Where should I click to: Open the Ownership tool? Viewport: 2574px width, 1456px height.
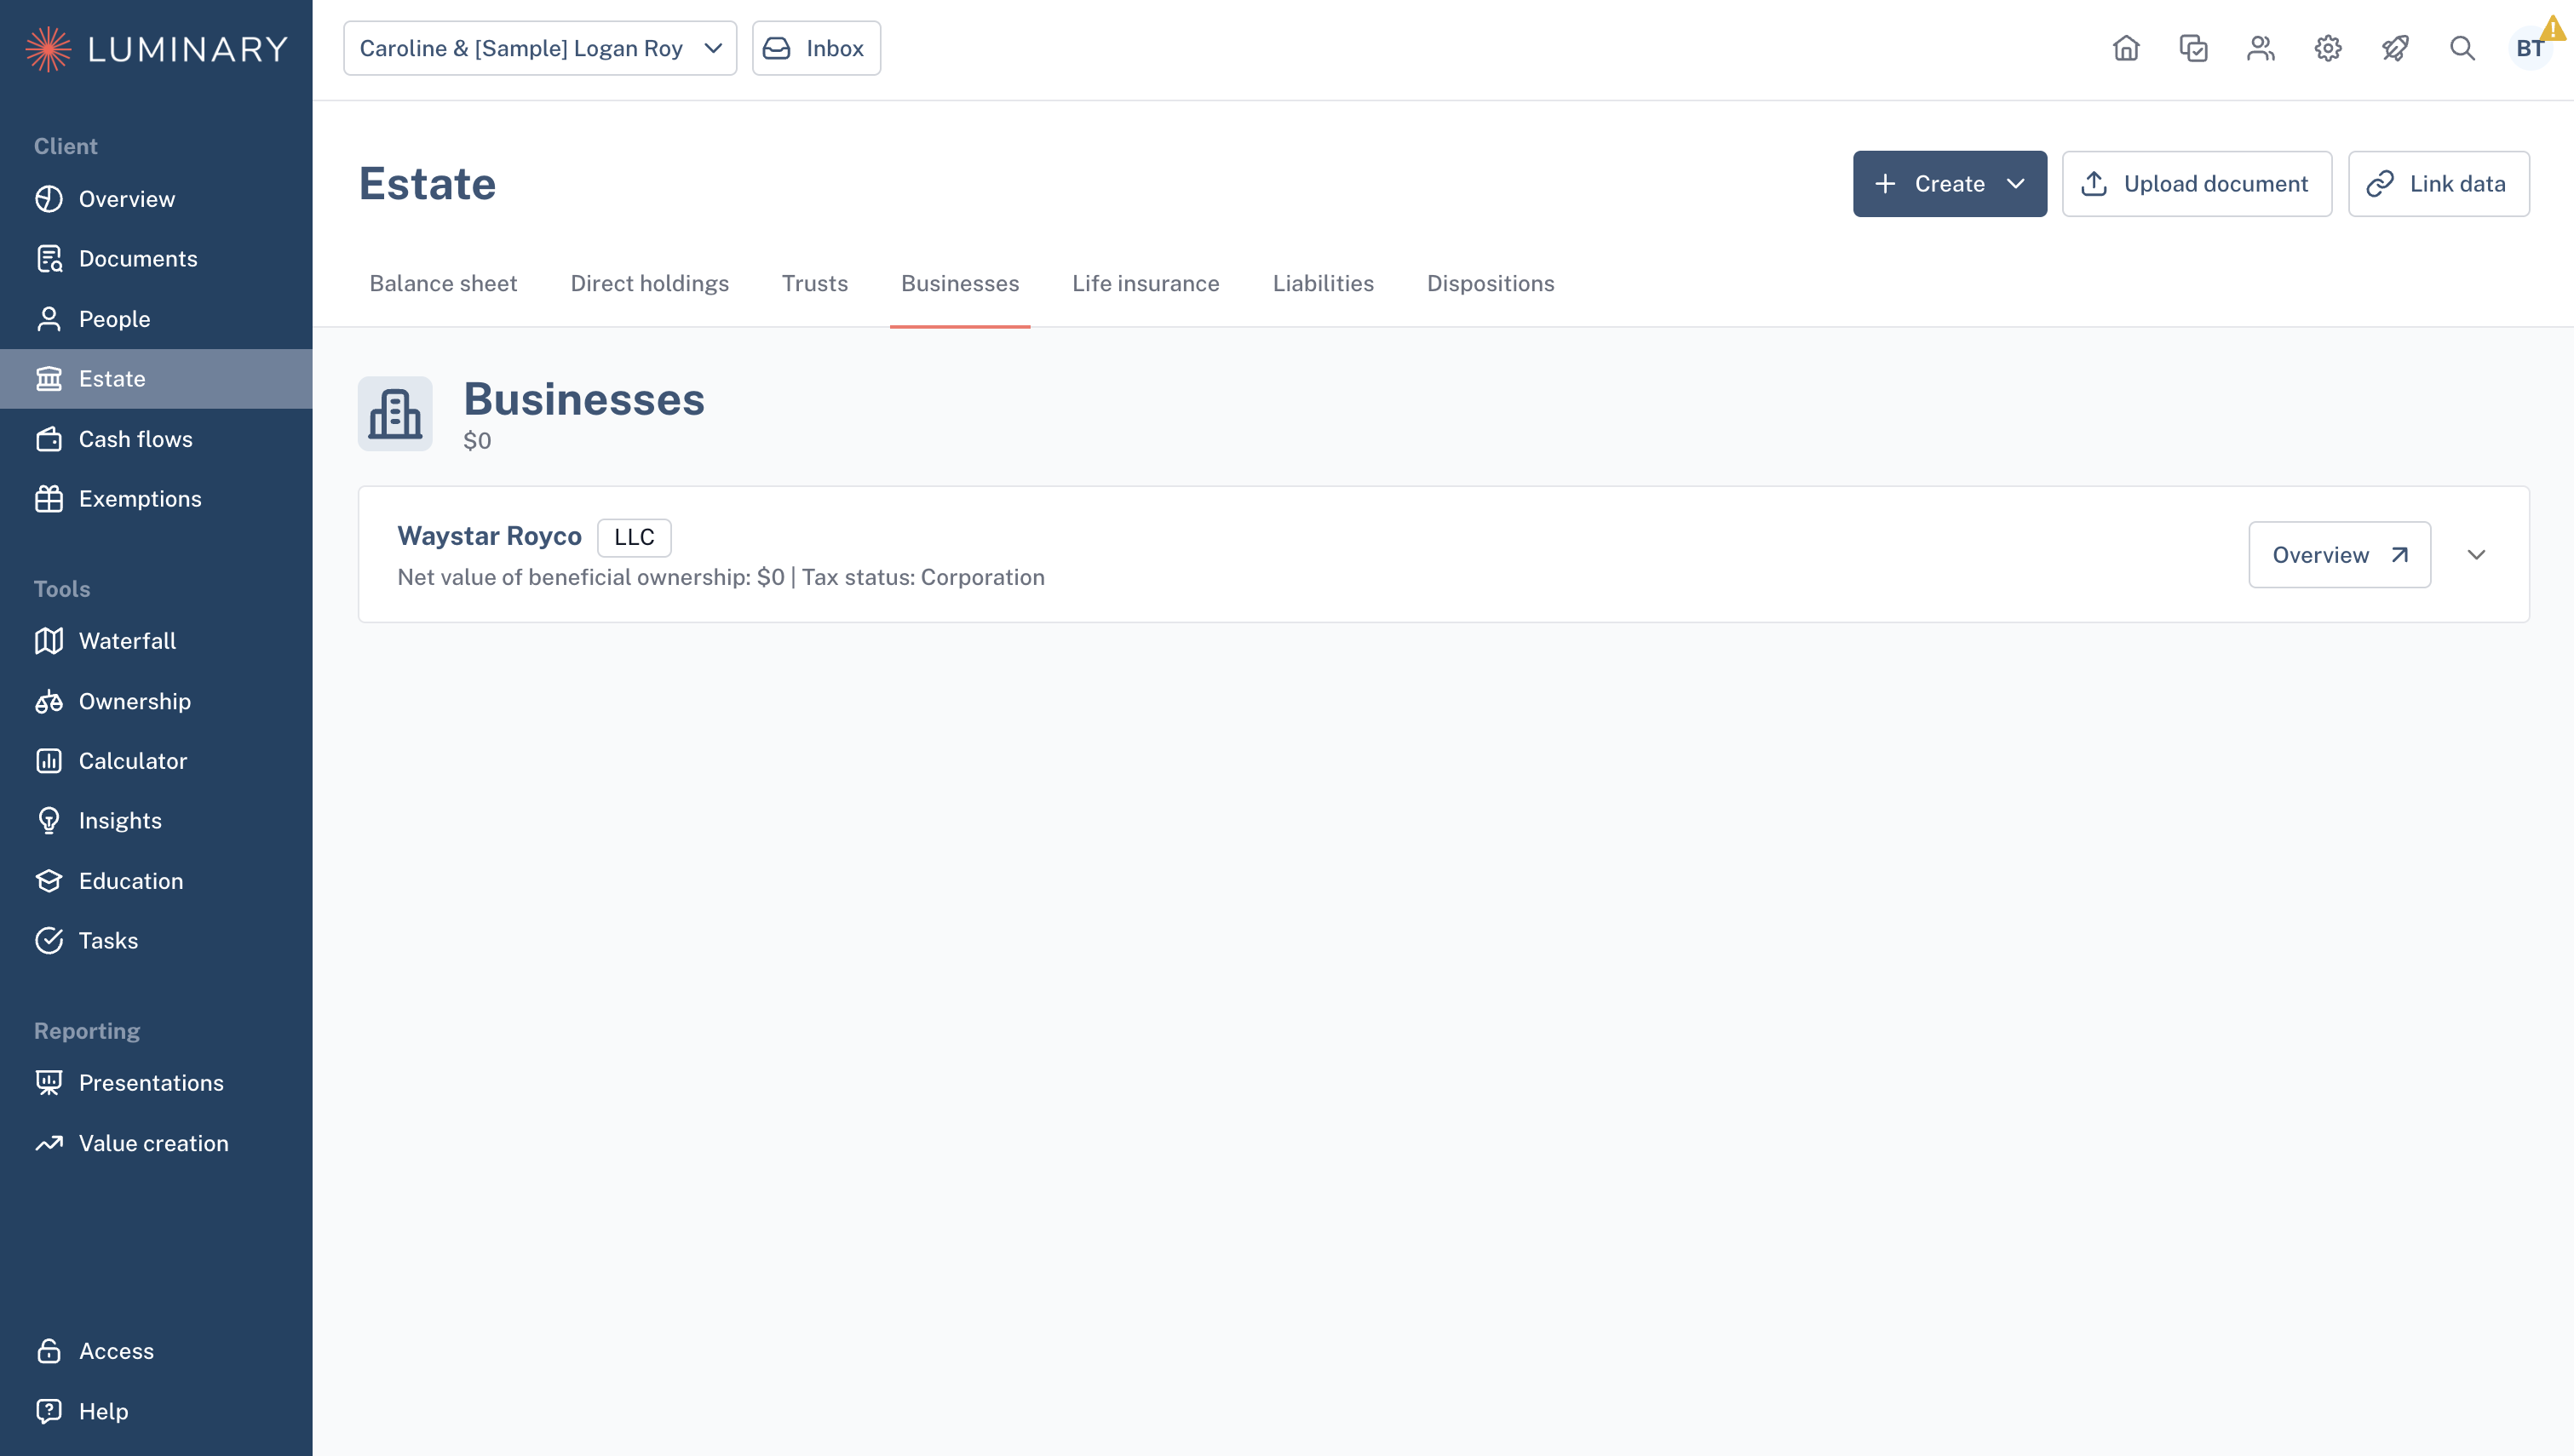click(x=156, y=701)
